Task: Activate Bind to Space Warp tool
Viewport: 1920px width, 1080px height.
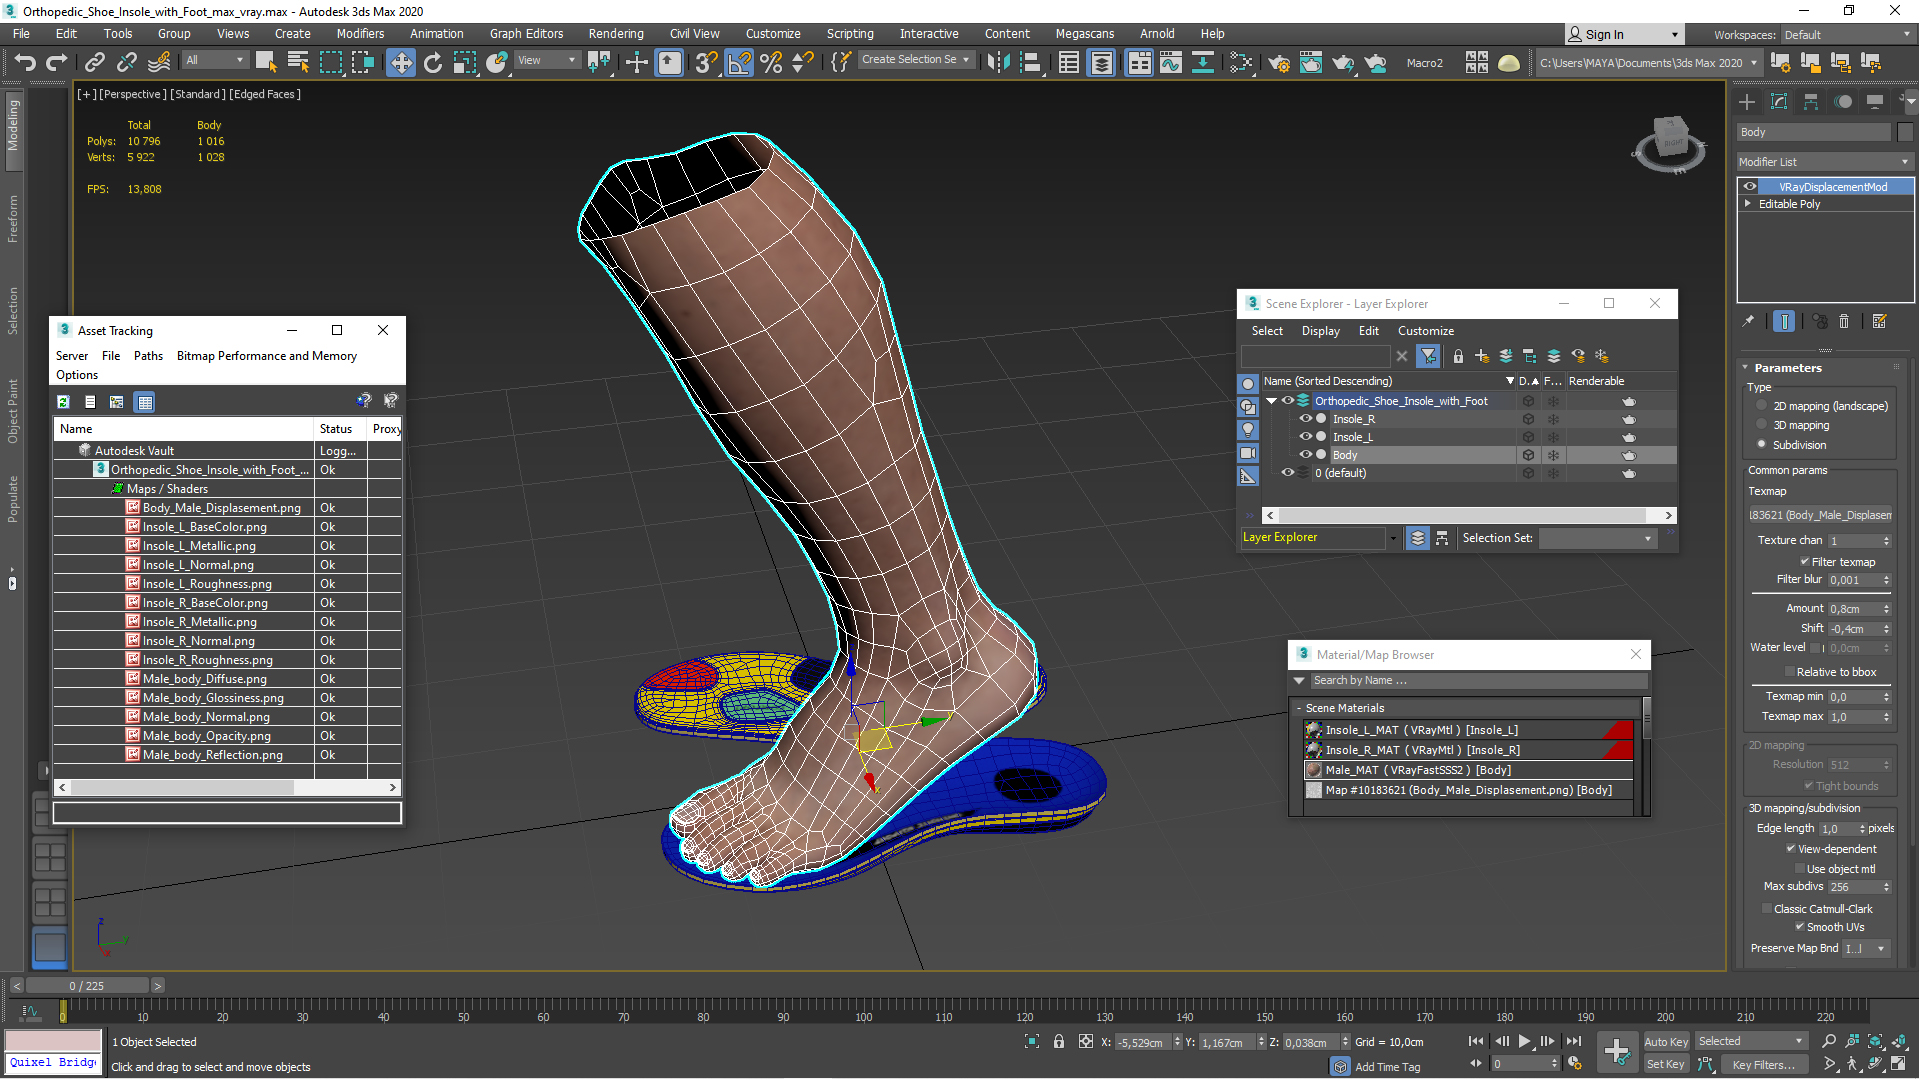Action: [159, 62]
